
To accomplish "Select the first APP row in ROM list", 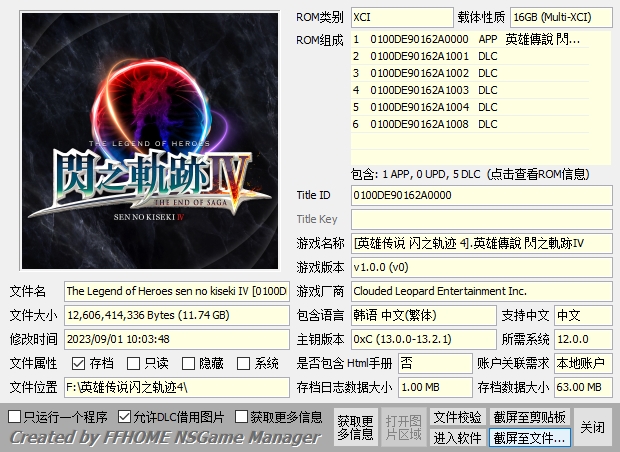I will click(470, 40).
